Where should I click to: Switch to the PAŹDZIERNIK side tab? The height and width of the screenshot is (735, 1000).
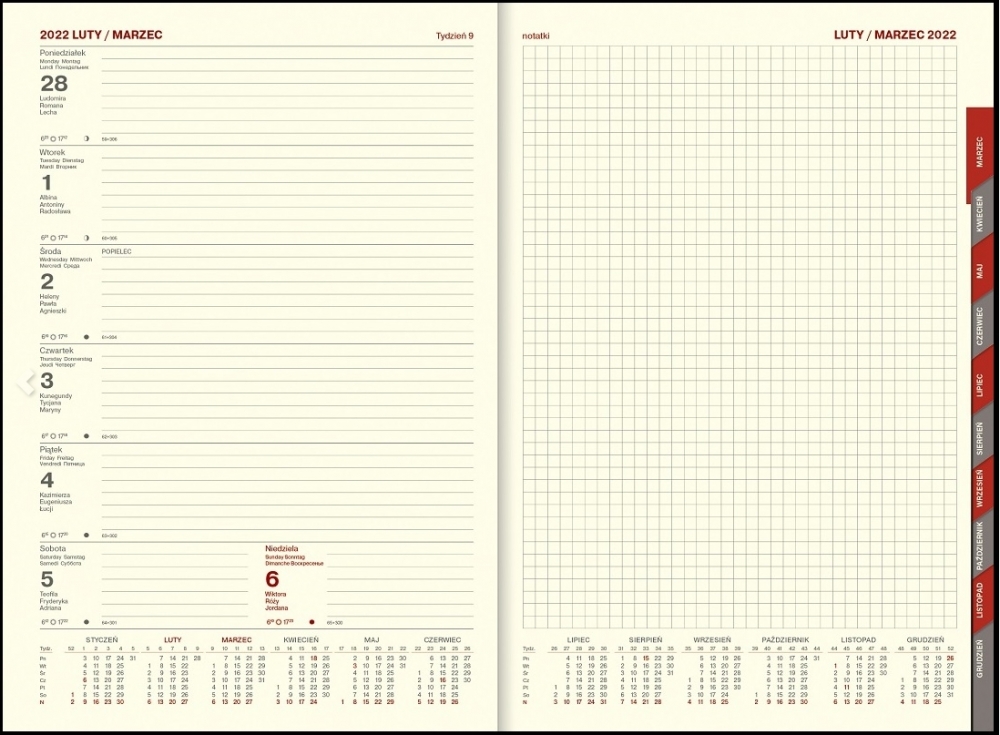tap(980, 546)
